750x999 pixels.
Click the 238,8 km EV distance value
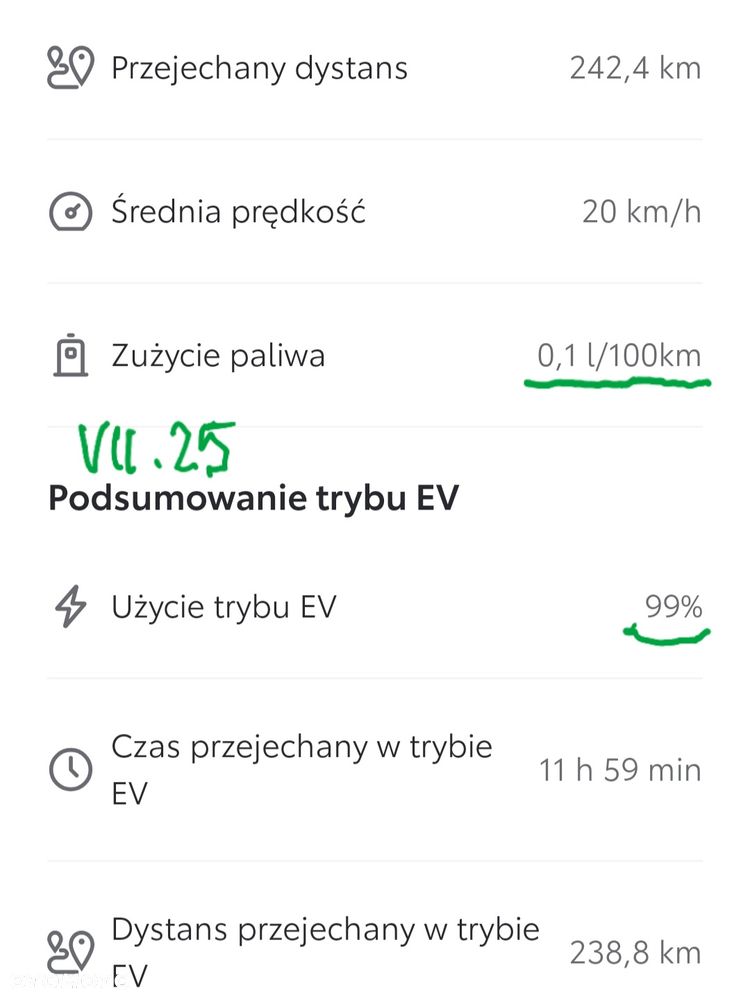point(635,953)
